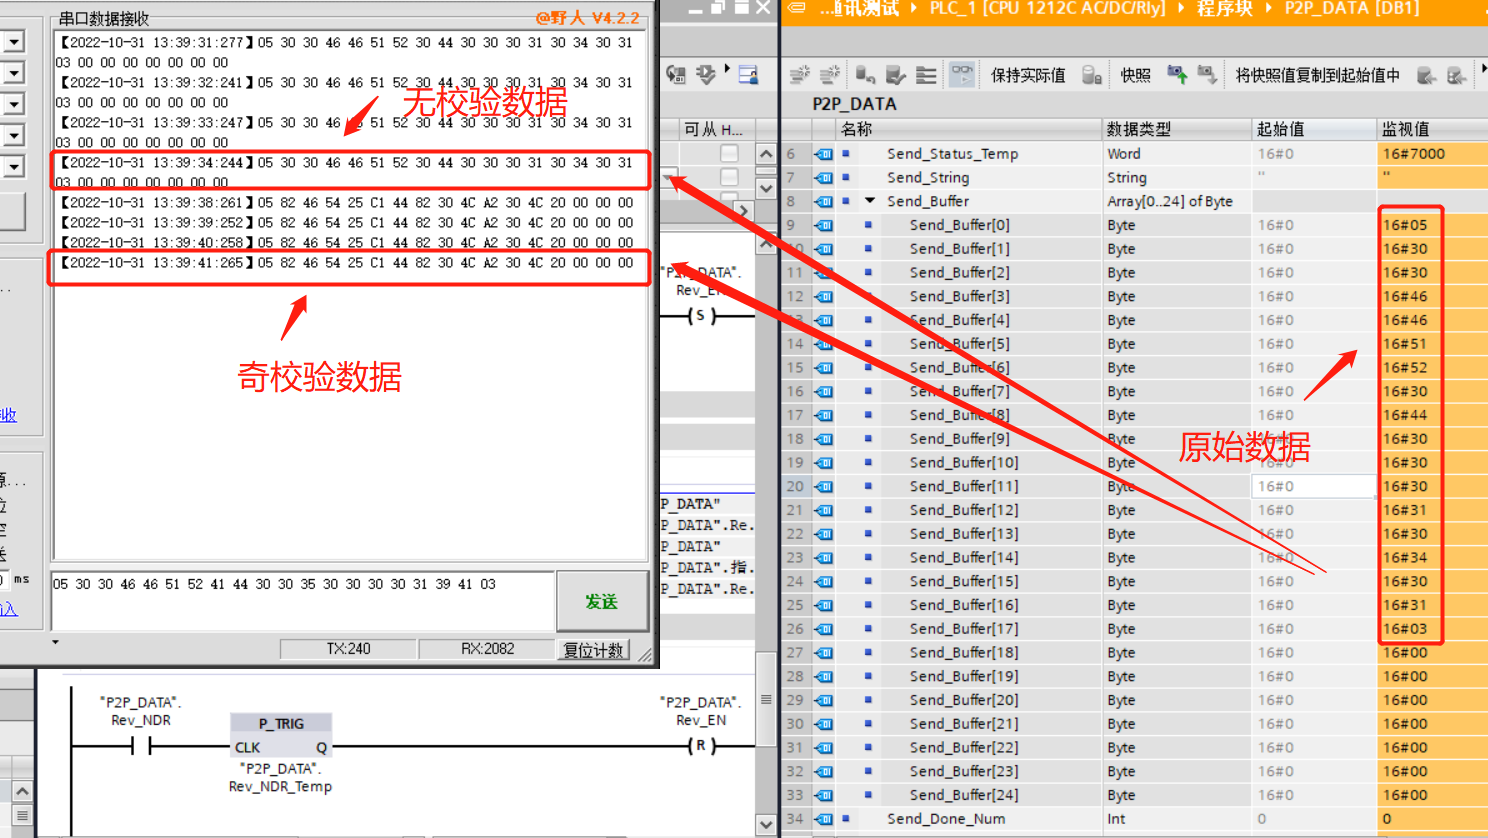This screenshot has height=838, width=1488.
Task: Click the tag icon on Send_Status_Temp row
Action: [824, 154]
